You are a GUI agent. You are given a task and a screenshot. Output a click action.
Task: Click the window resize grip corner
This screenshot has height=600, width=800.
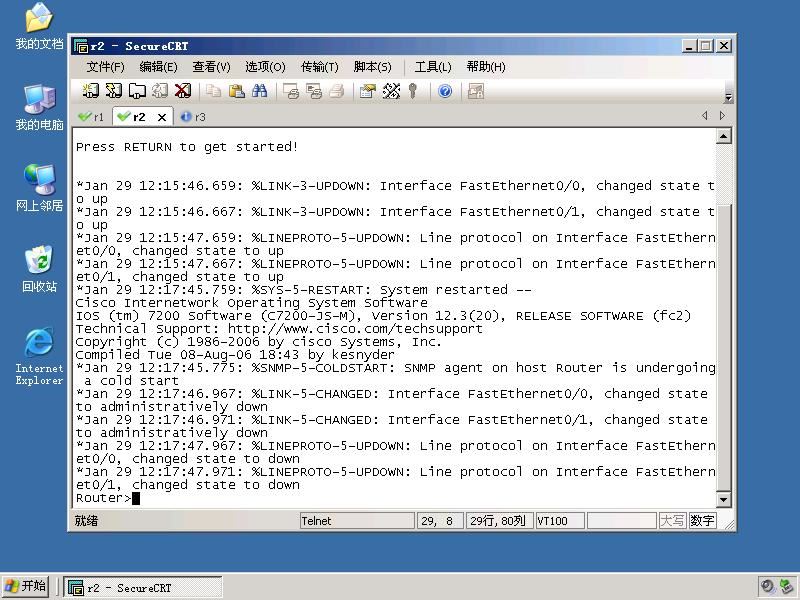click(729, 523)
